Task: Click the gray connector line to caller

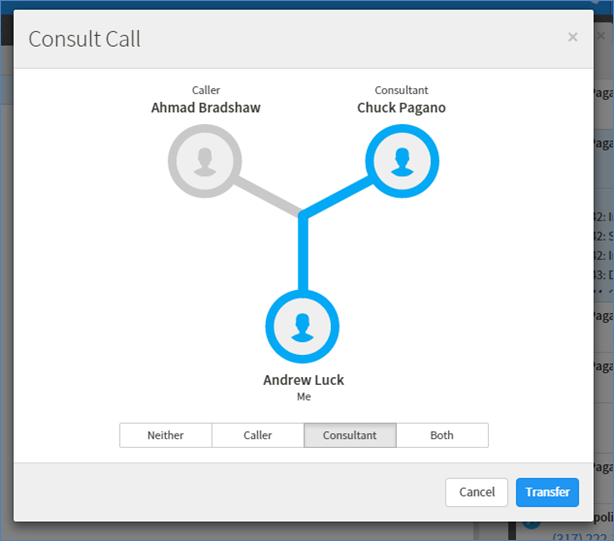Action: pyautogui.click(x=268, y=196)
